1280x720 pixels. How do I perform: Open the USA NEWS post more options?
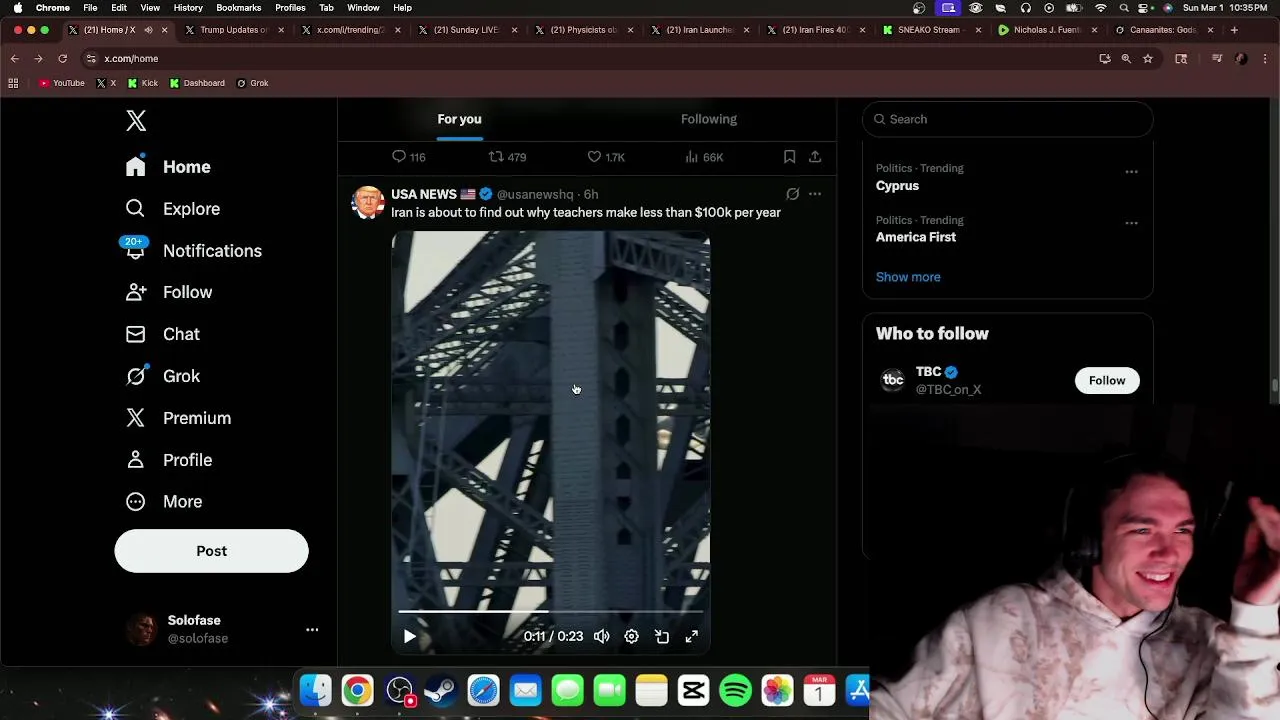815,194
